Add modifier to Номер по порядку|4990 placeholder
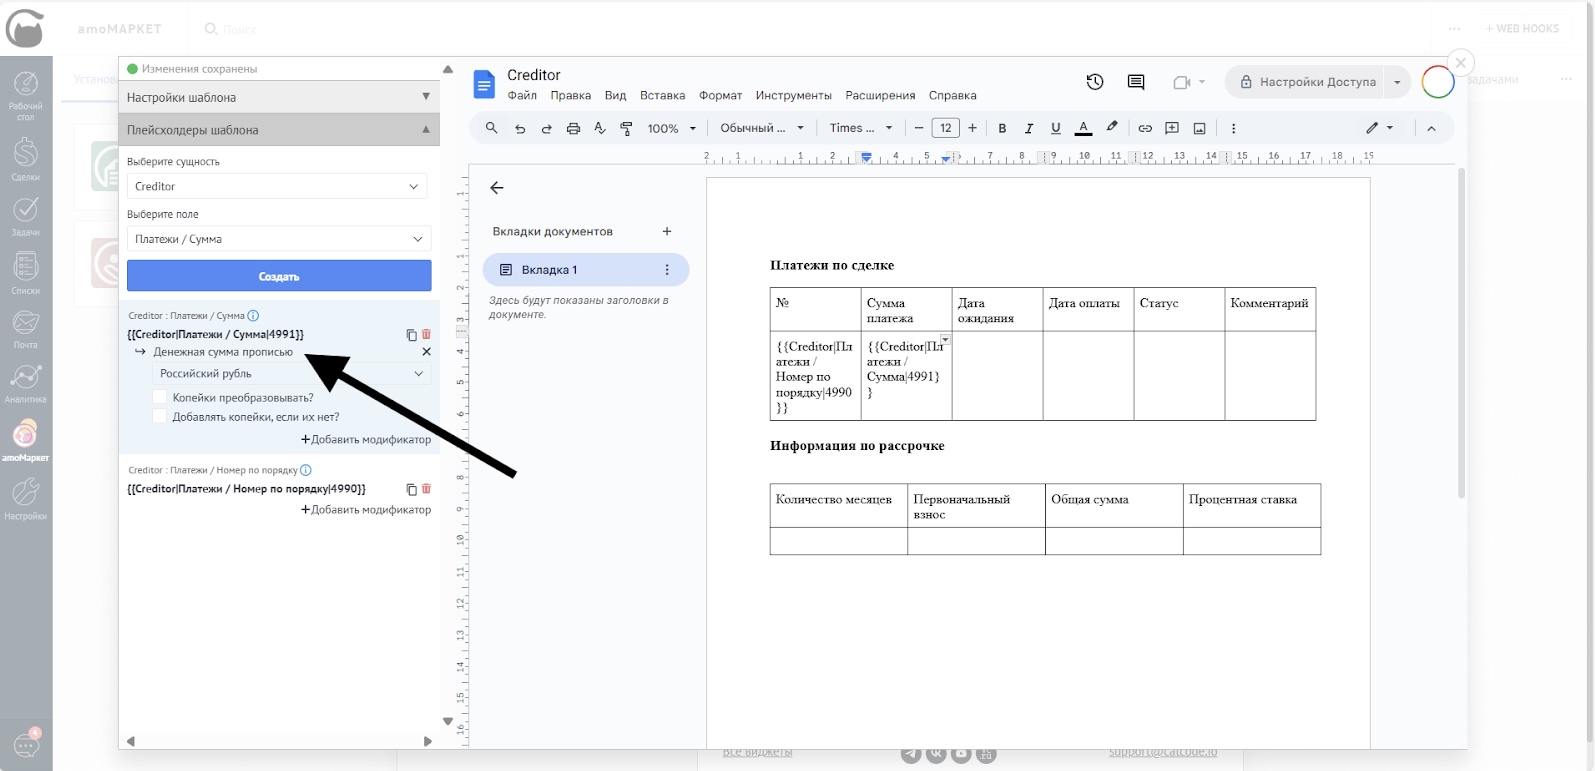This screenshot has height=771, width=1595. [x=366, y=509]
